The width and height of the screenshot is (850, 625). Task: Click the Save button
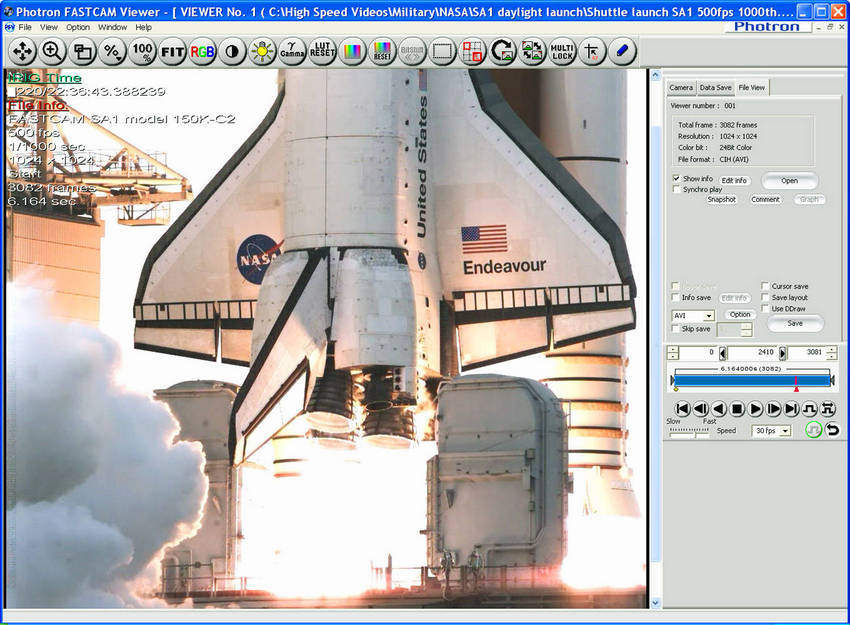click(x=795, y=323)
